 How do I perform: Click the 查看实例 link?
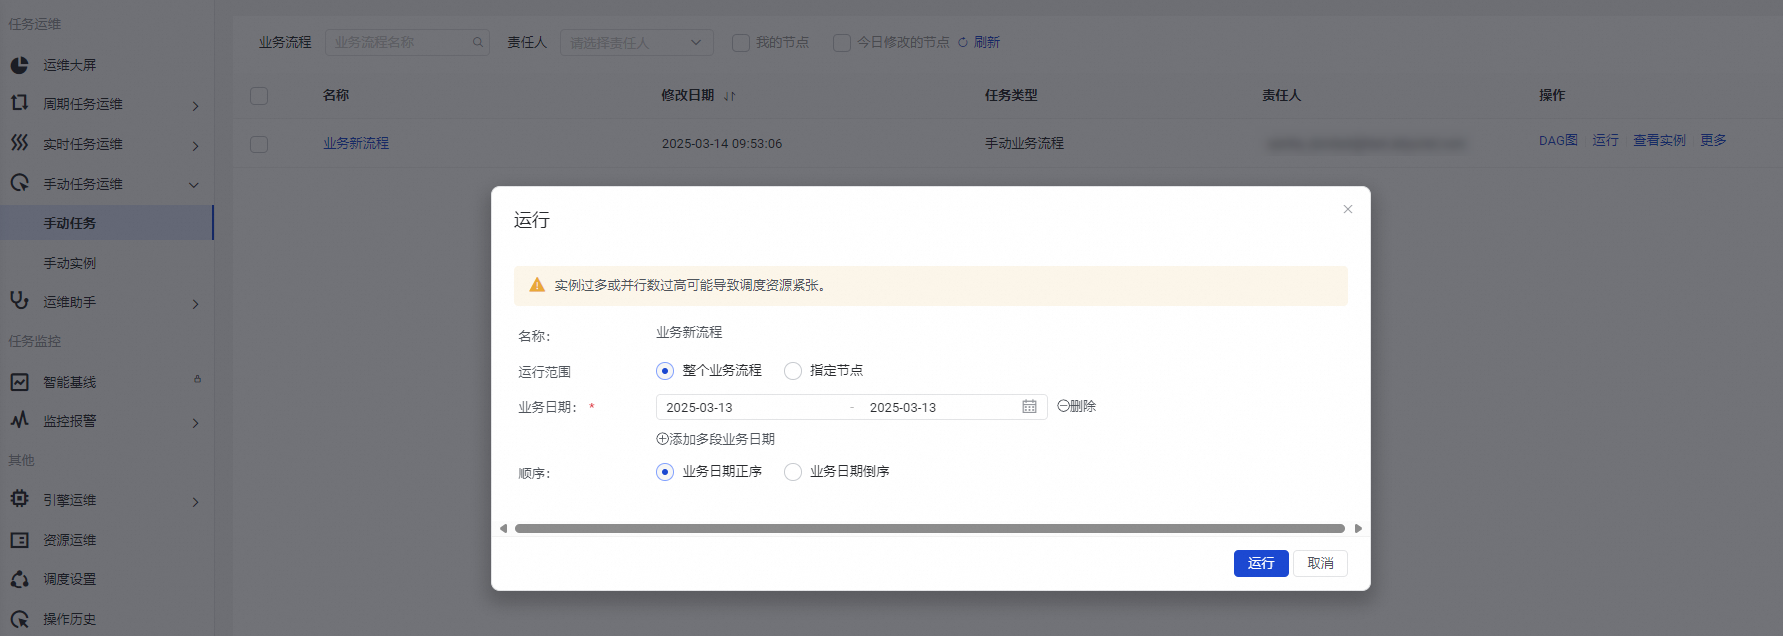click(1659, 140)
